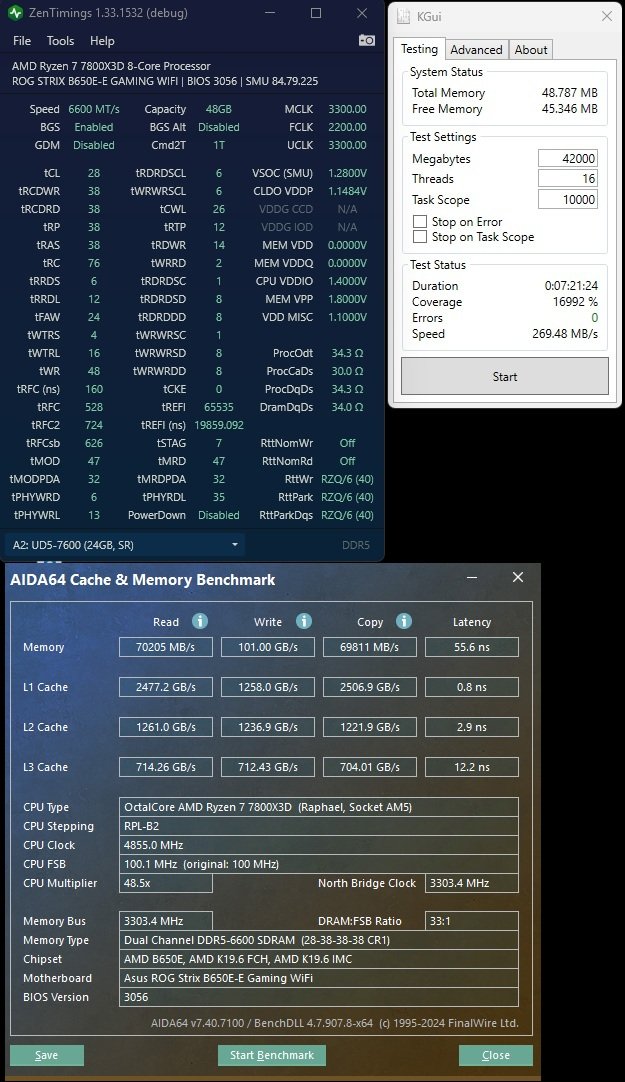Viewport: 625px width, 1082px height.
Task: Click the KGui window title icon
Action: tap(404, 16)
